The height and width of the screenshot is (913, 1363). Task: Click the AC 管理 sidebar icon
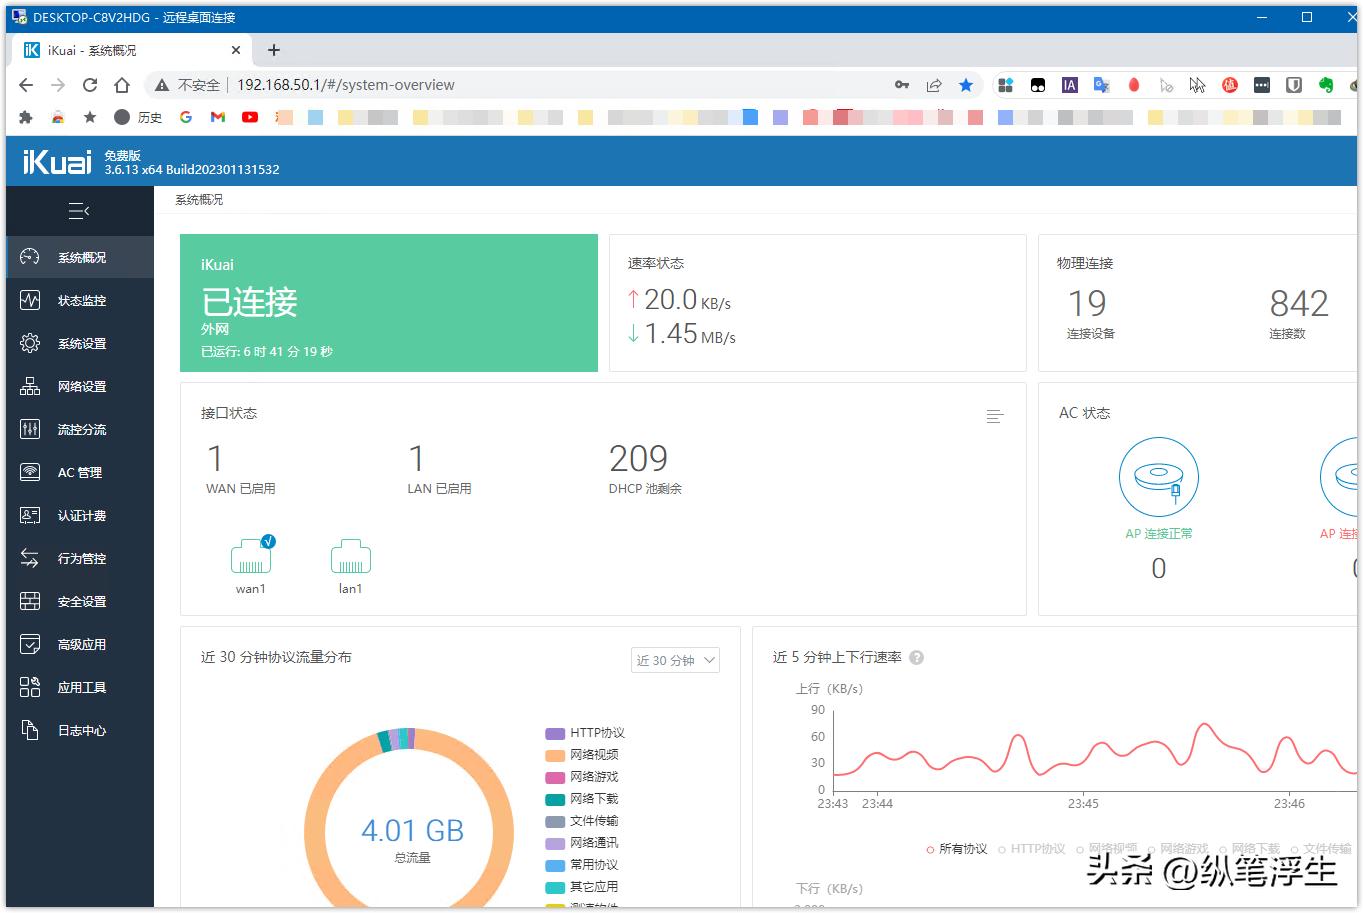(80, 472)
